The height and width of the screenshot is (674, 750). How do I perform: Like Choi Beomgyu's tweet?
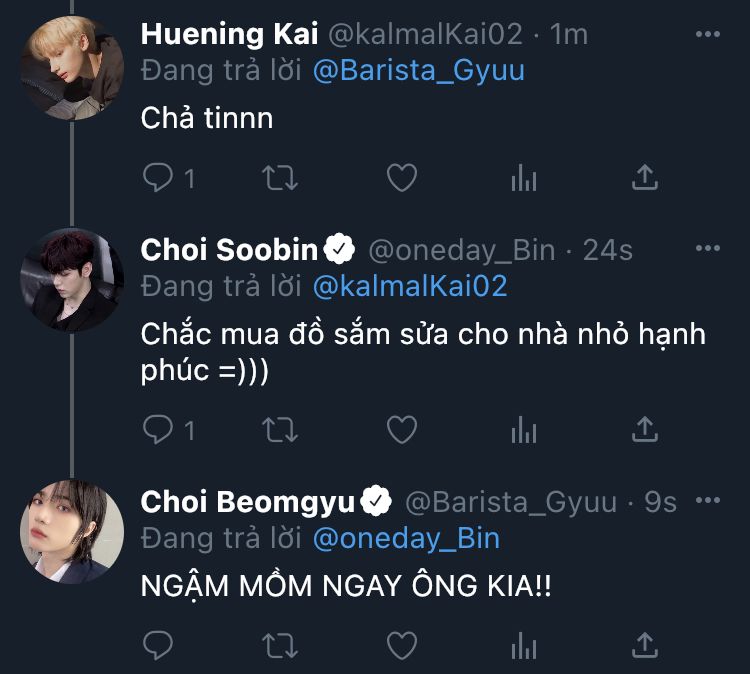[401, 642]
